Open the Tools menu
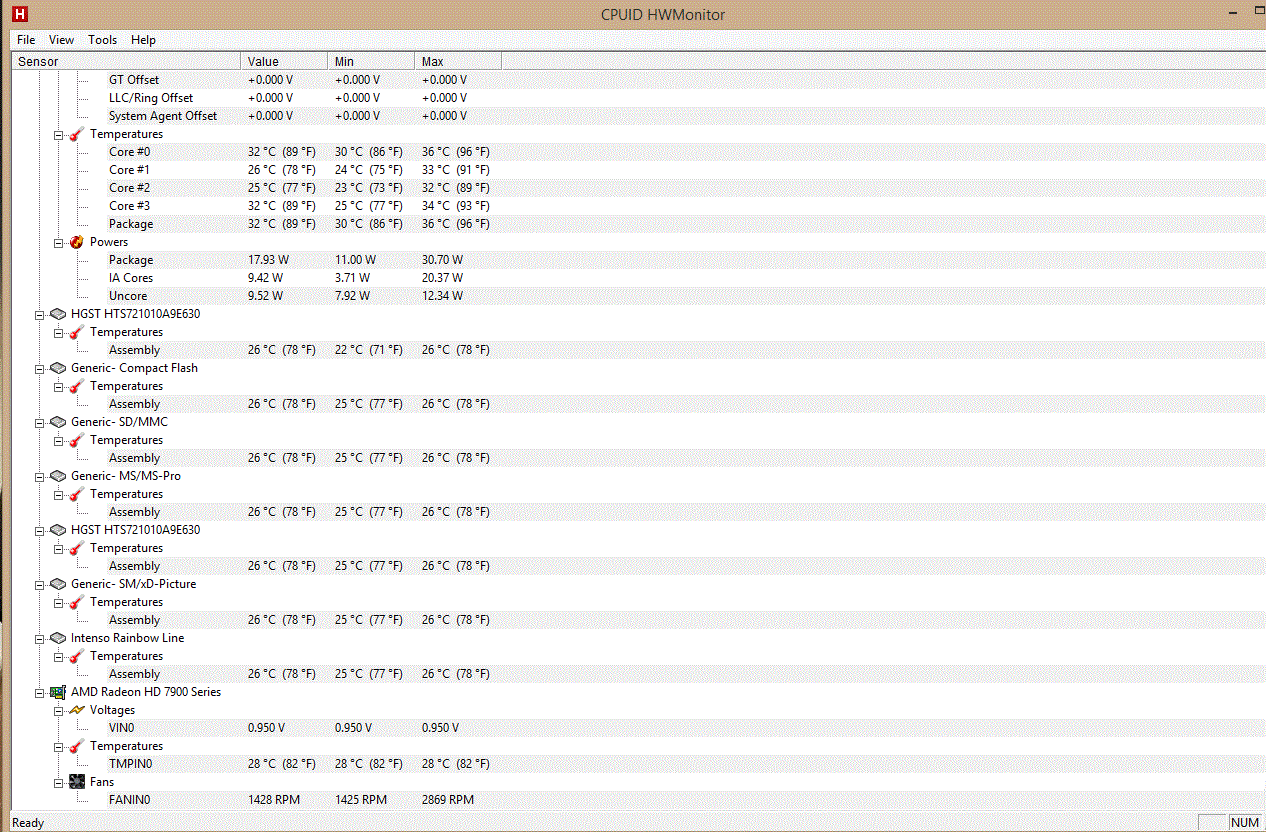This screenshot has width=1266, height=832. 102,40
